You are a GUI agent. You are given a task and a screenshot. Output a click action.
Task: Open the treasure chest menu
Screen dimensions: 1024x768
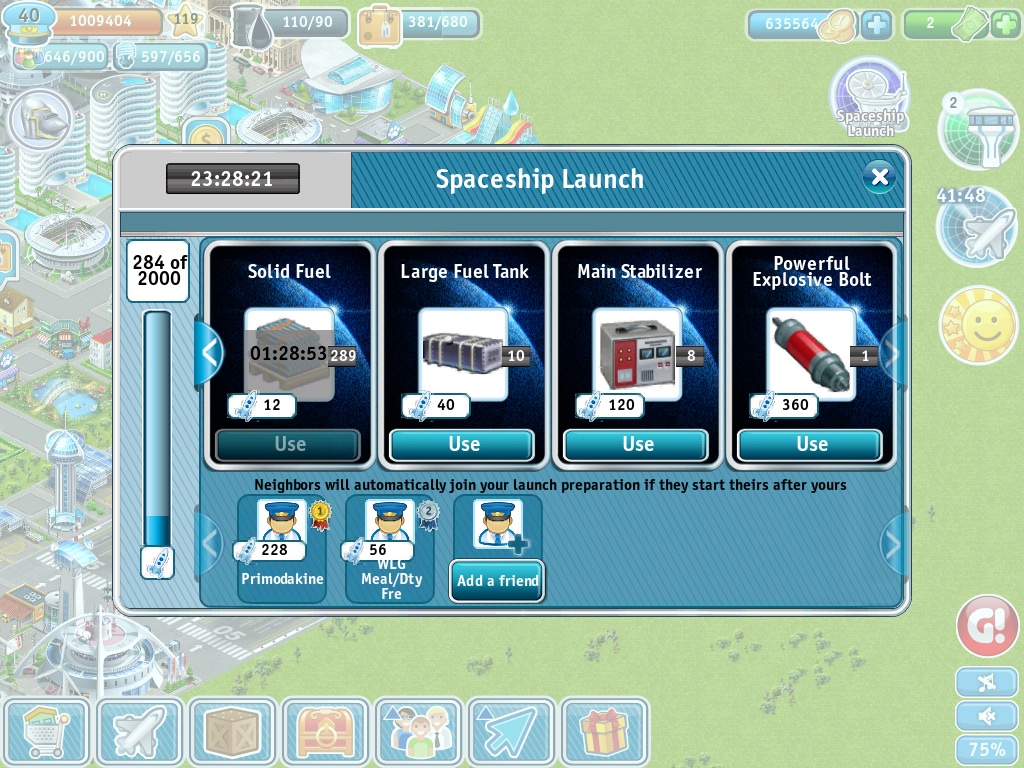[x=325, y=731]
